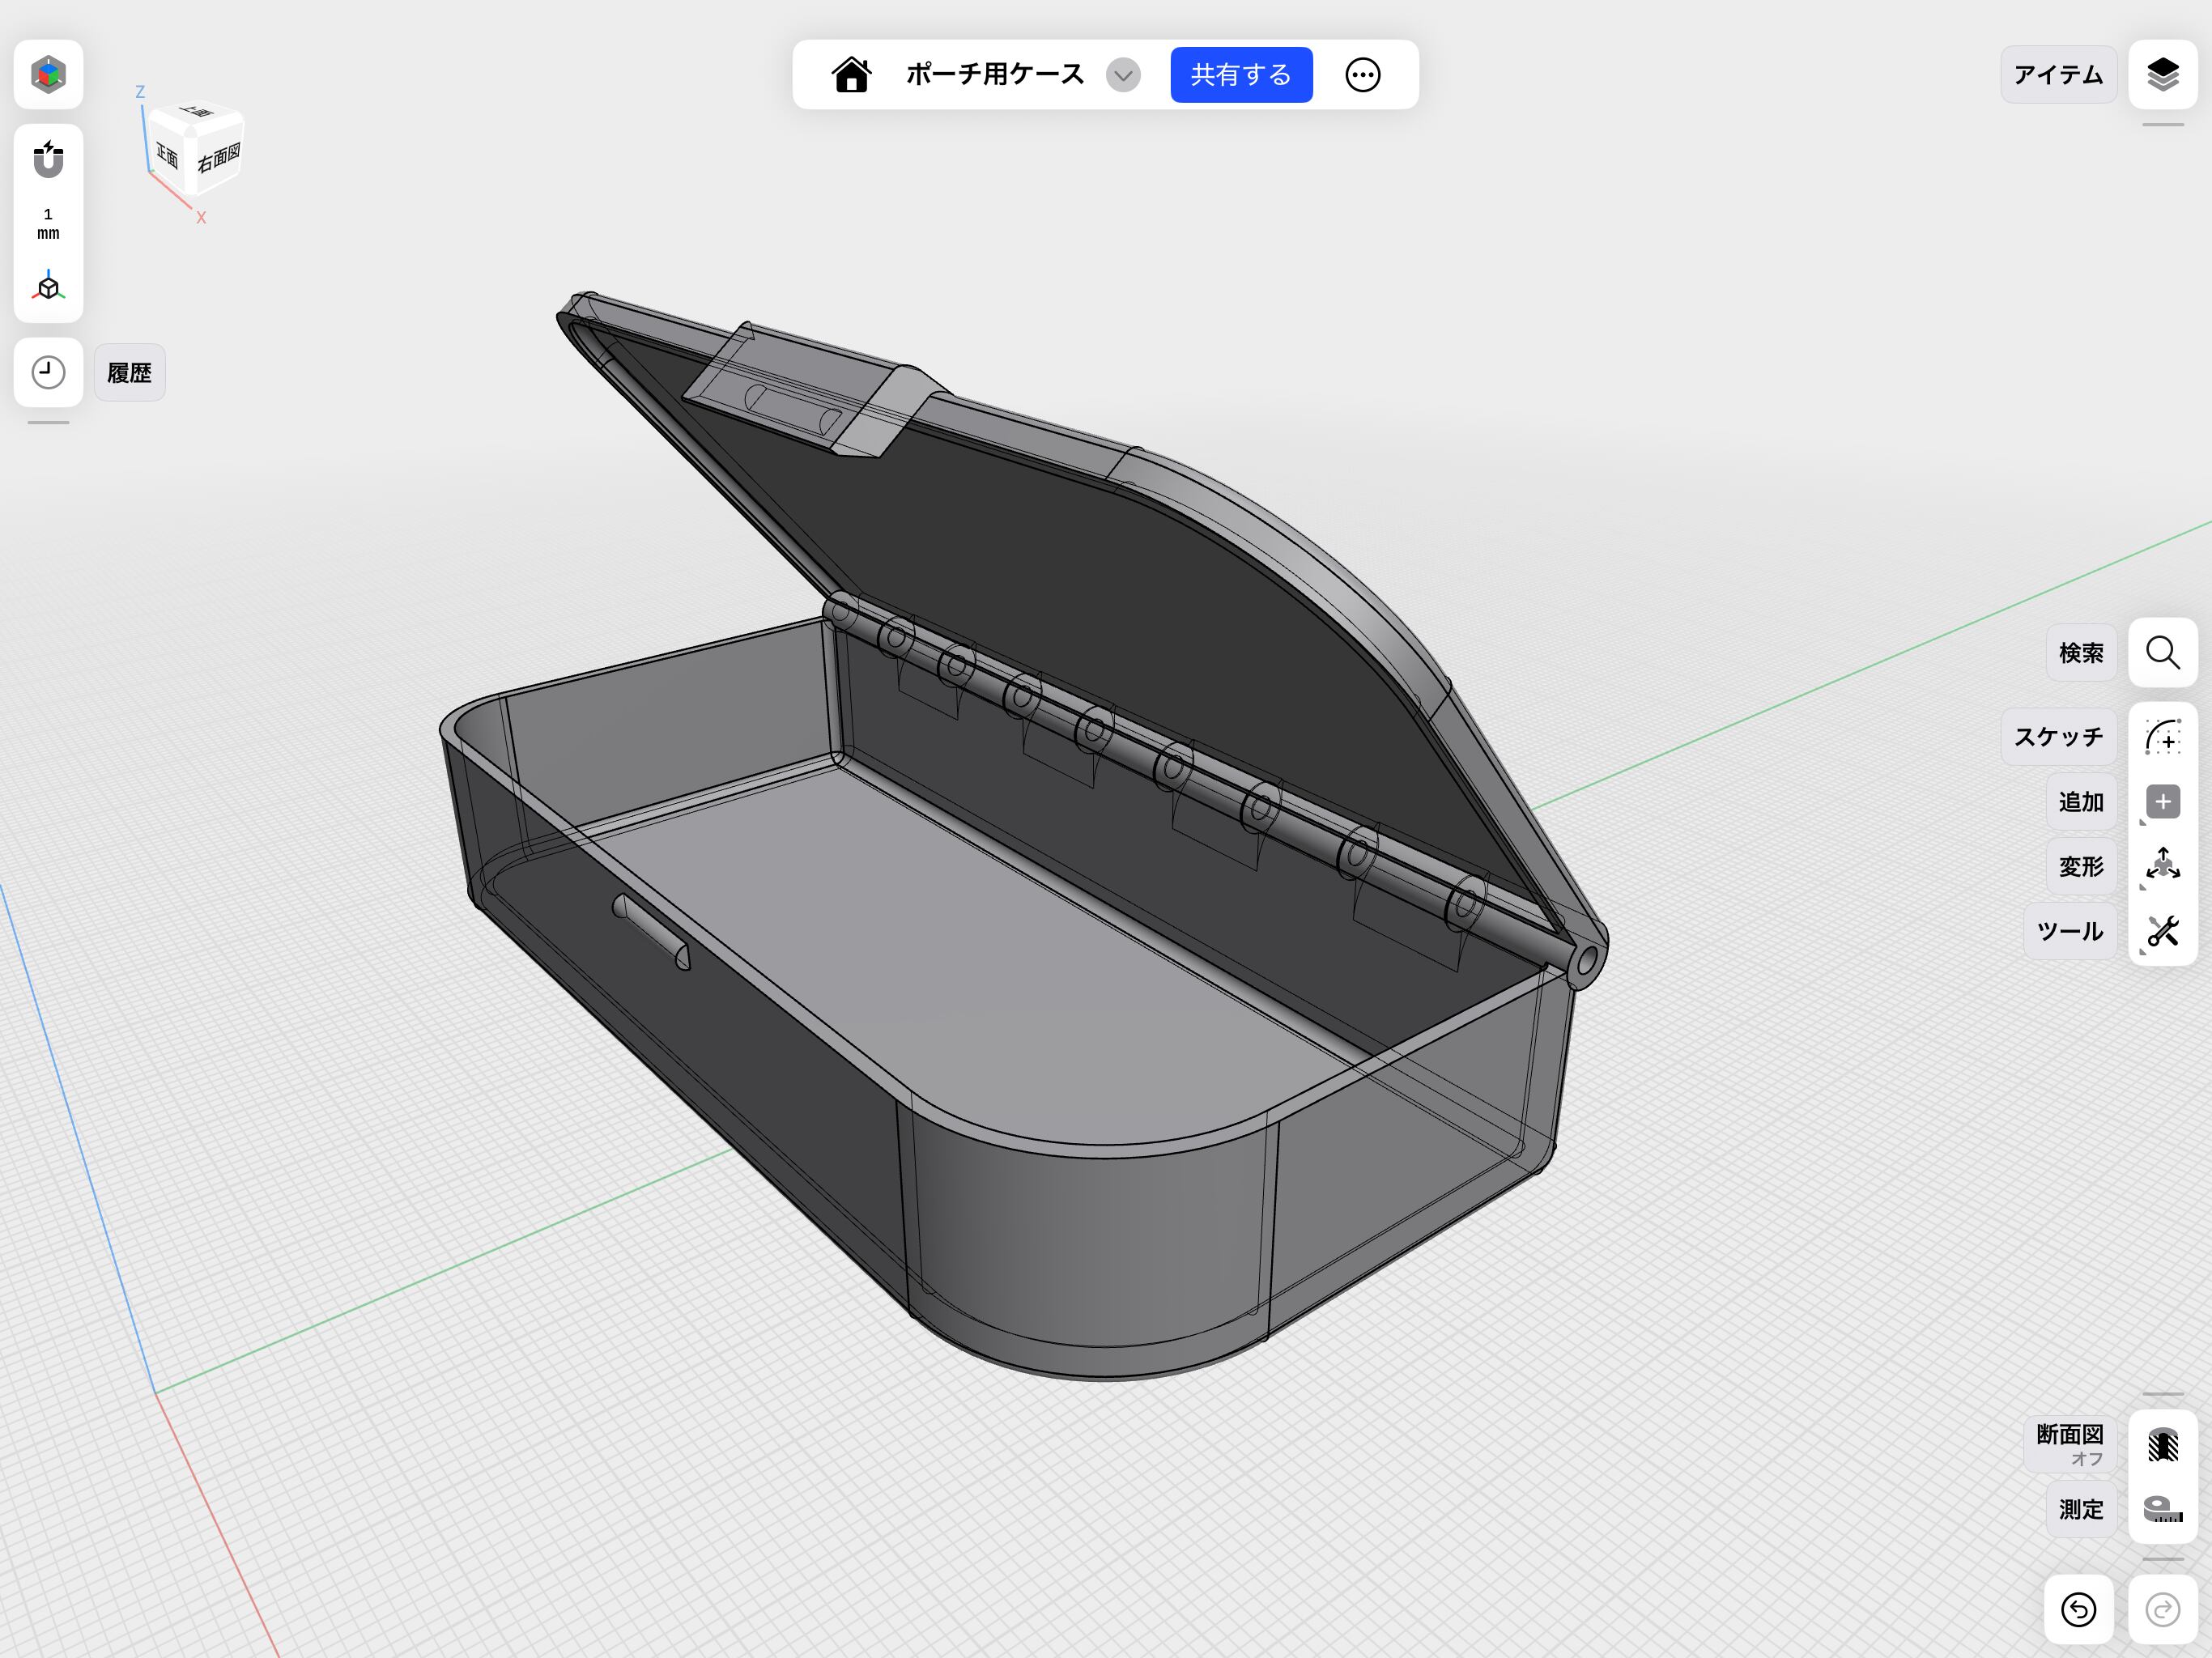Toggle the section view icon
Viewport: 2212px width, 1658px height.
click(2162, 1445)
